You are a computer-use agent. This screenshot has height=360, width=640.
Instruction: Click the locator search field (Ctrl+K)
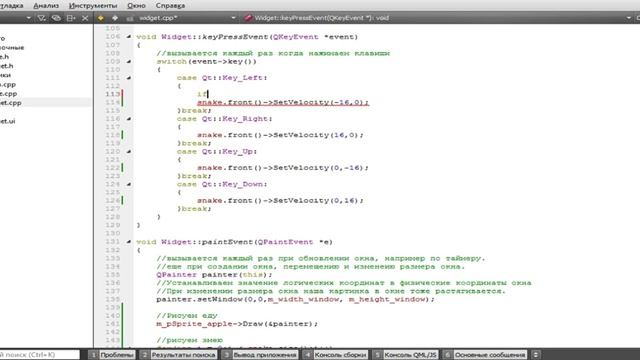click(39, 355)
